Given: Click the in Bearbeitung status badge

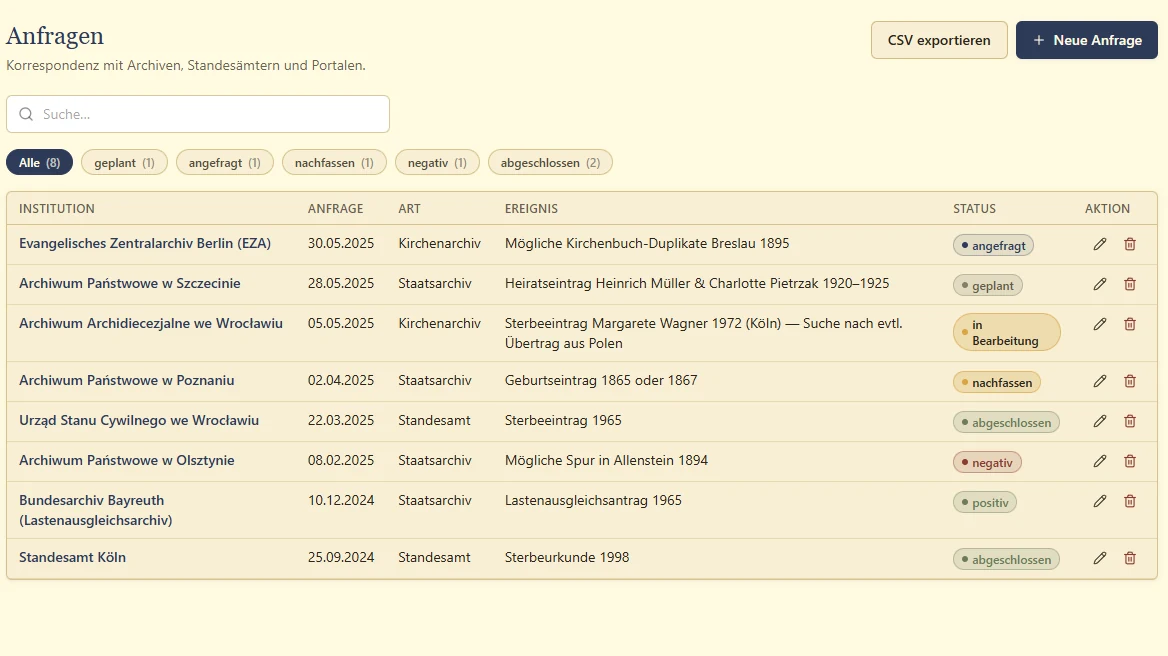Looking at the screenshot, I should tap(1006, 333).
